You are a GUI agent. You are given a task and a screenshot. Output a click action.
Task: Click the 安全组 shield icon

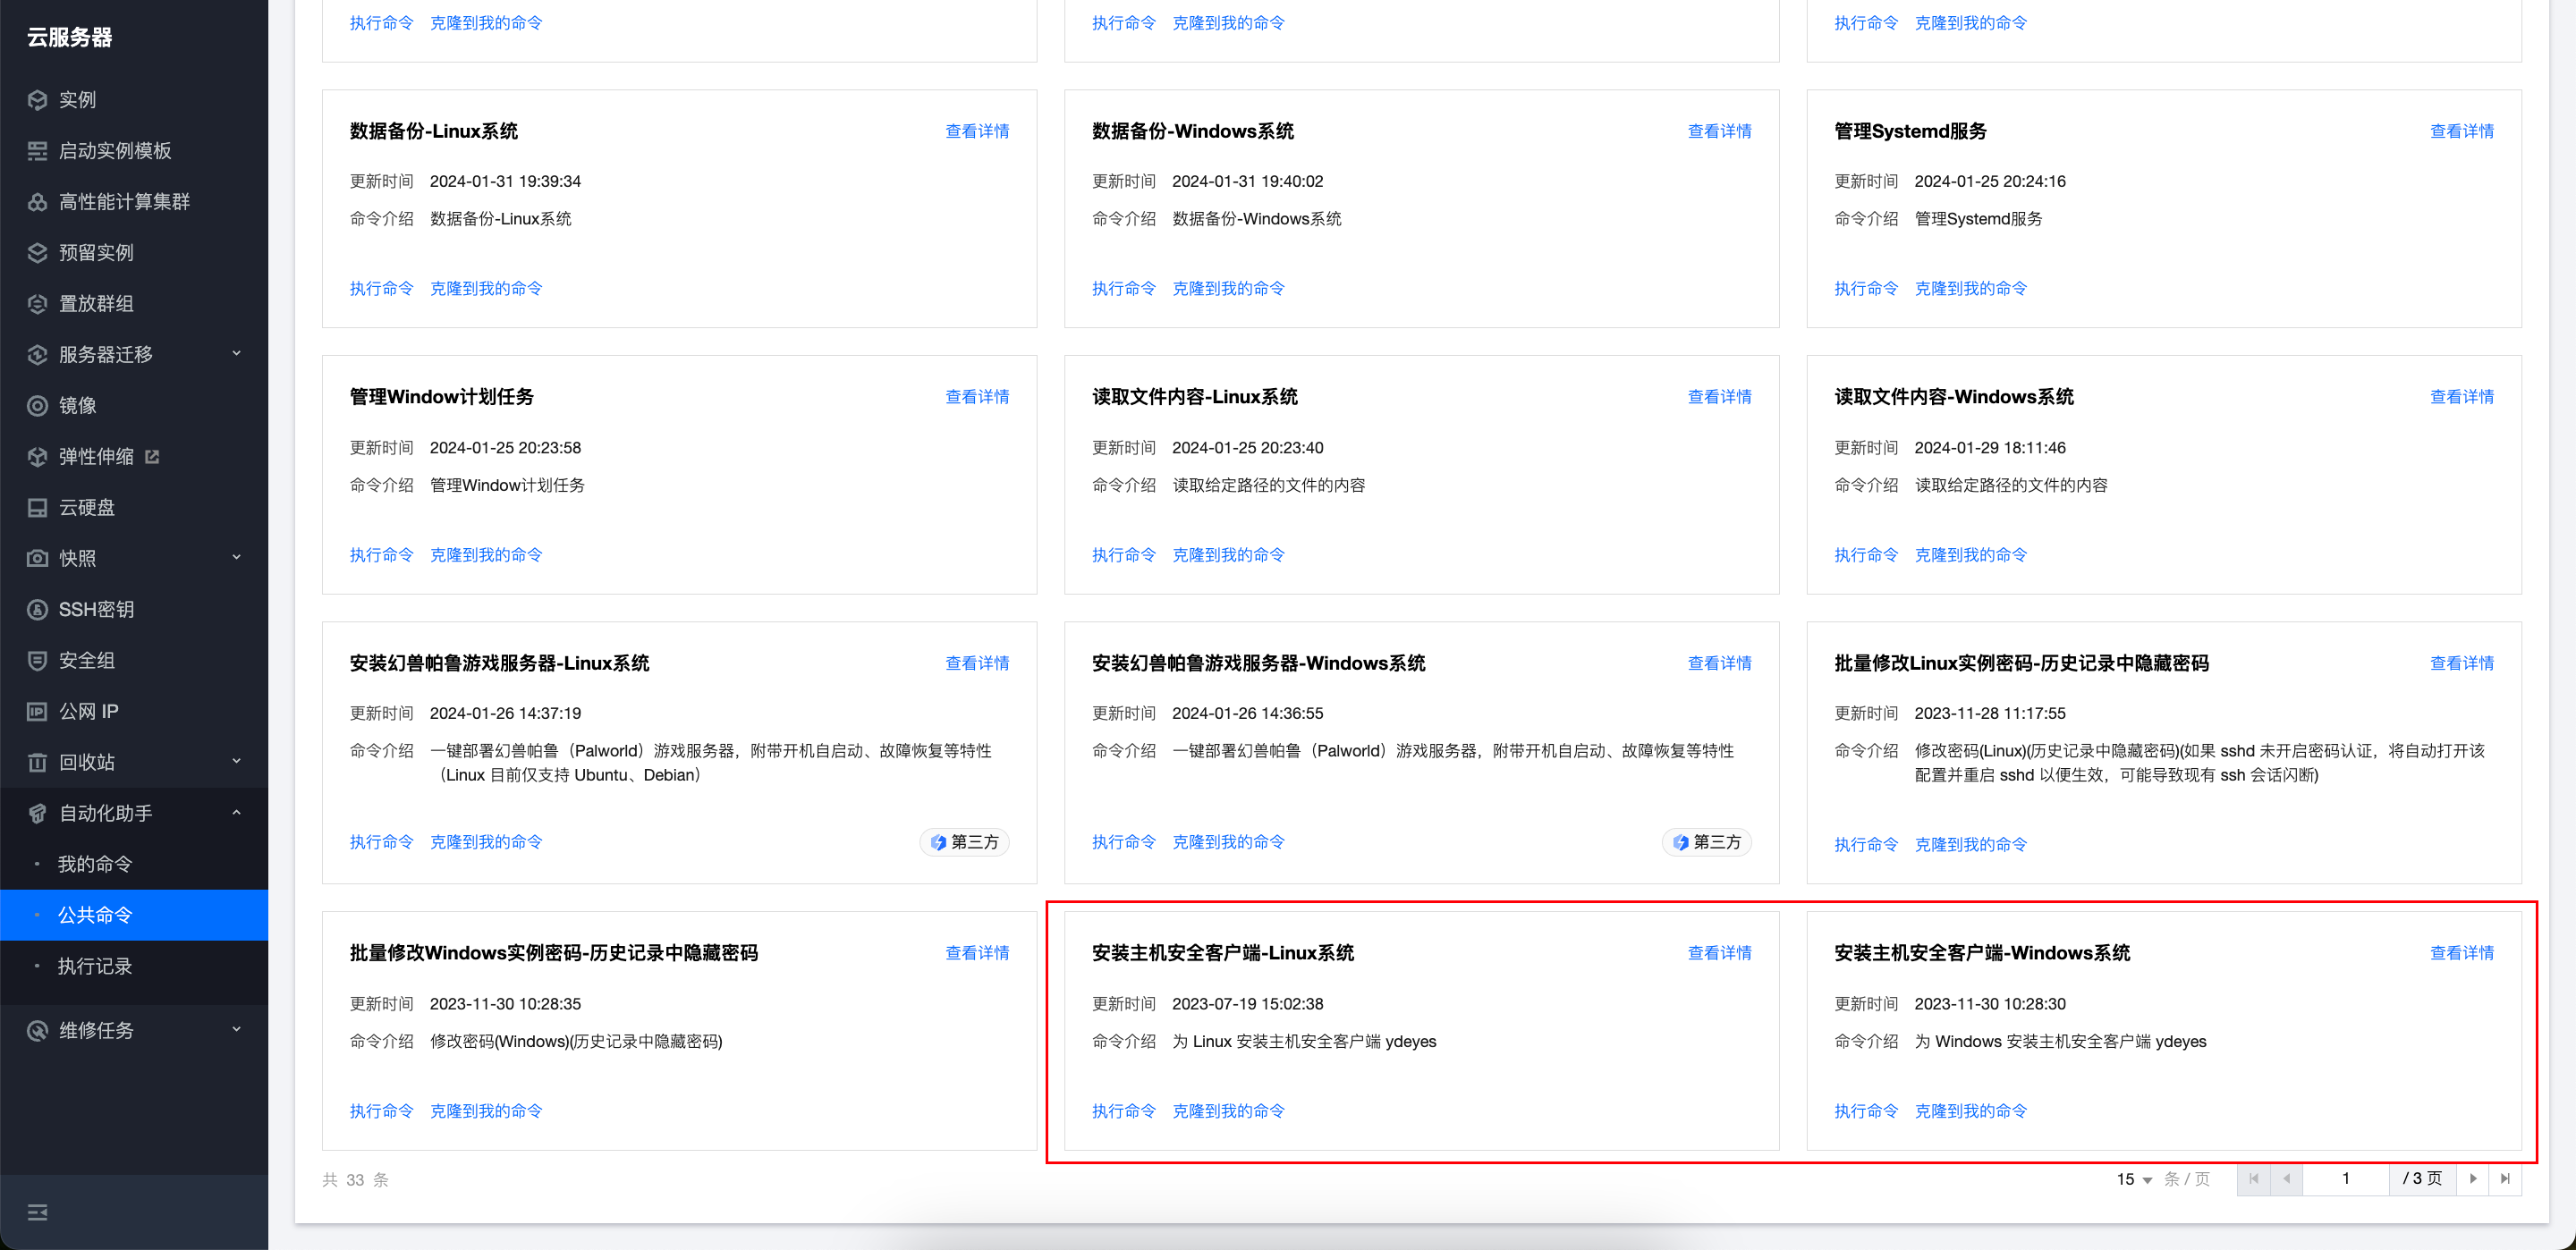click(37, 661)
